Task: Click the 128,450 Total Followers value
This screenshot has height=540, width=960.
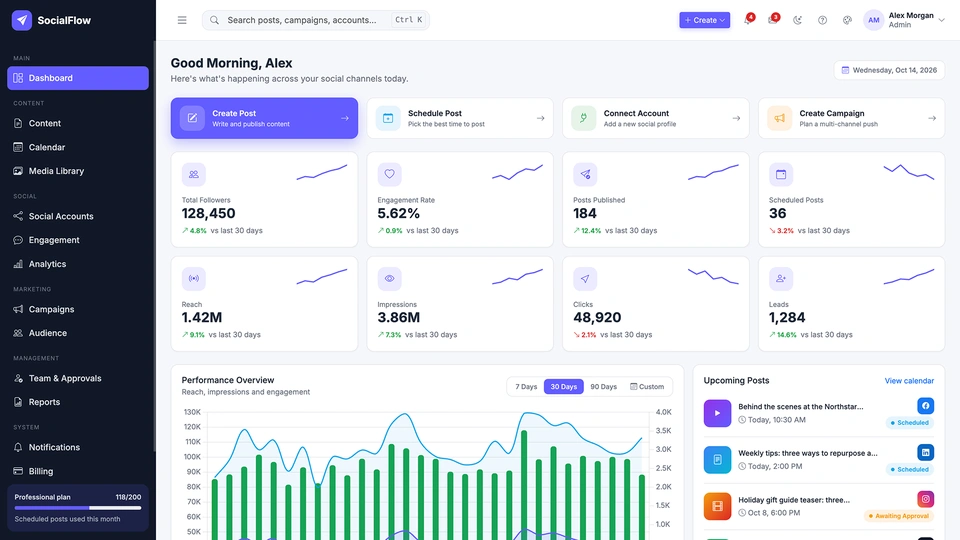Action: [x=208, y=214]
